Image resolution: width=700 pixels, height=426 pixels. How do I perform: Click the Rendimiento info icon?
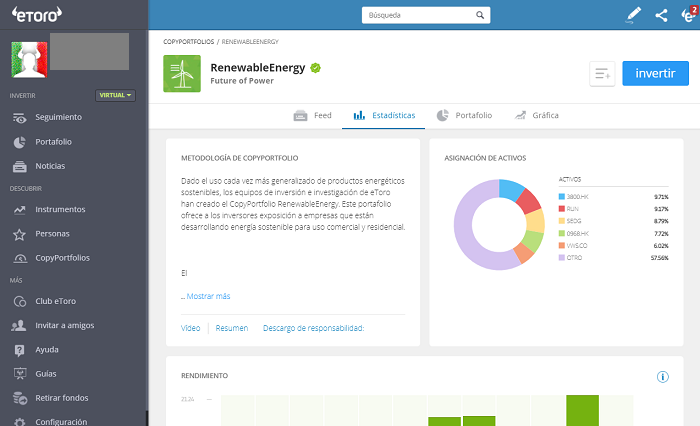point(662,377)
